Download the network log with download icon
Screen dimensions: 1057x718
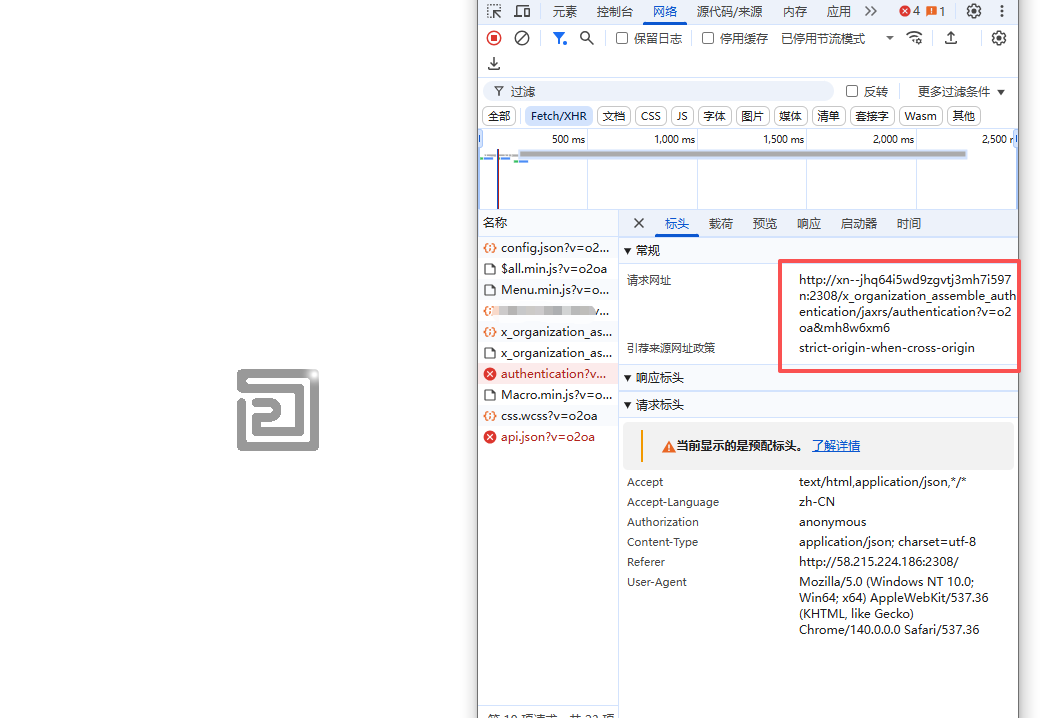click(493, 63)
